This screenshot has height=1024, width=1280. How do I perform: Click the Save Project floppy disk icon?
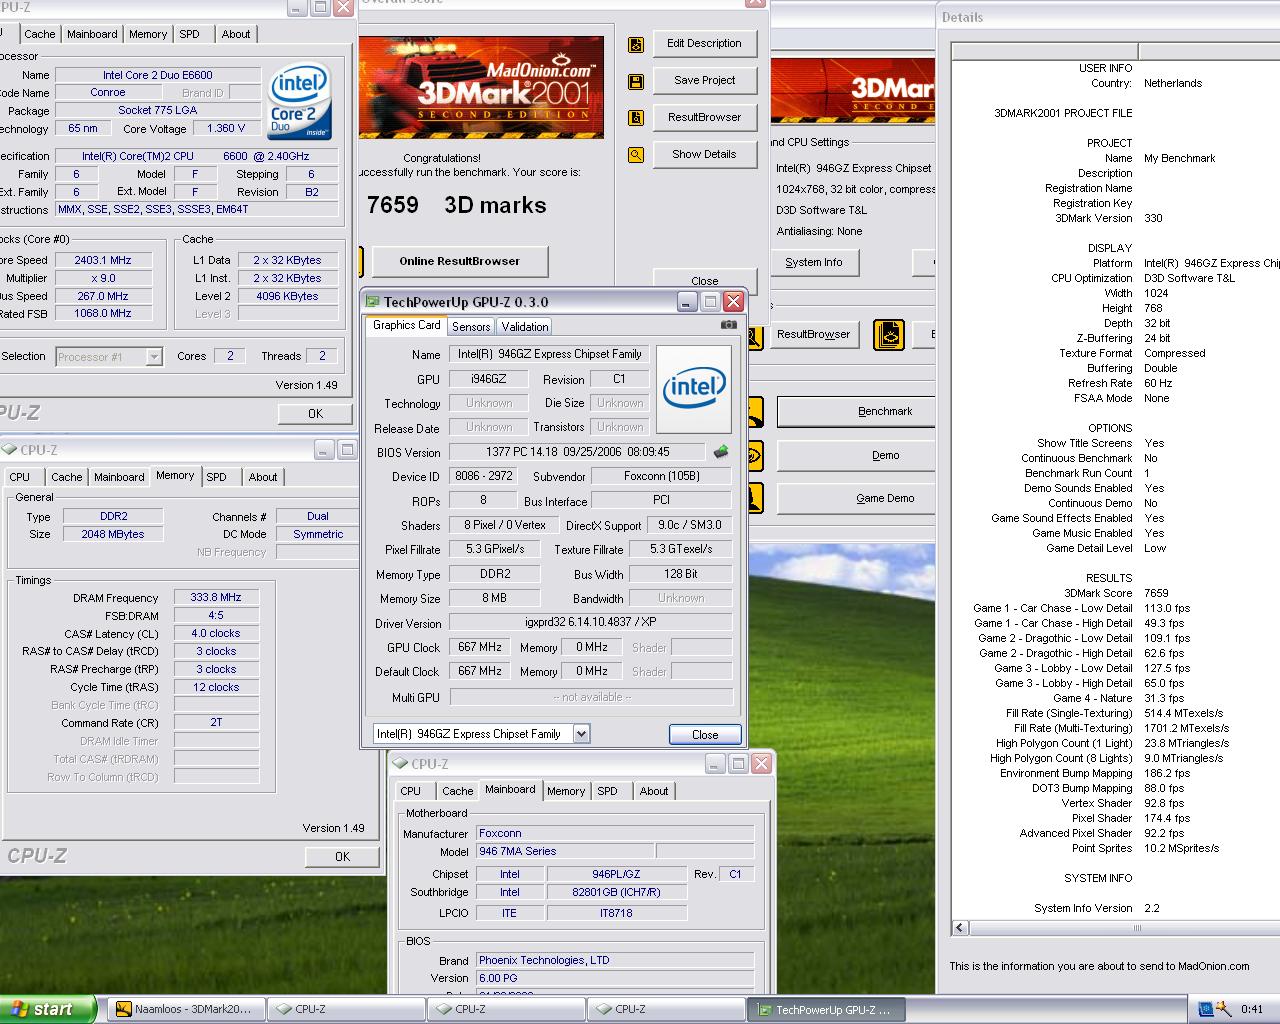[635, 82]
